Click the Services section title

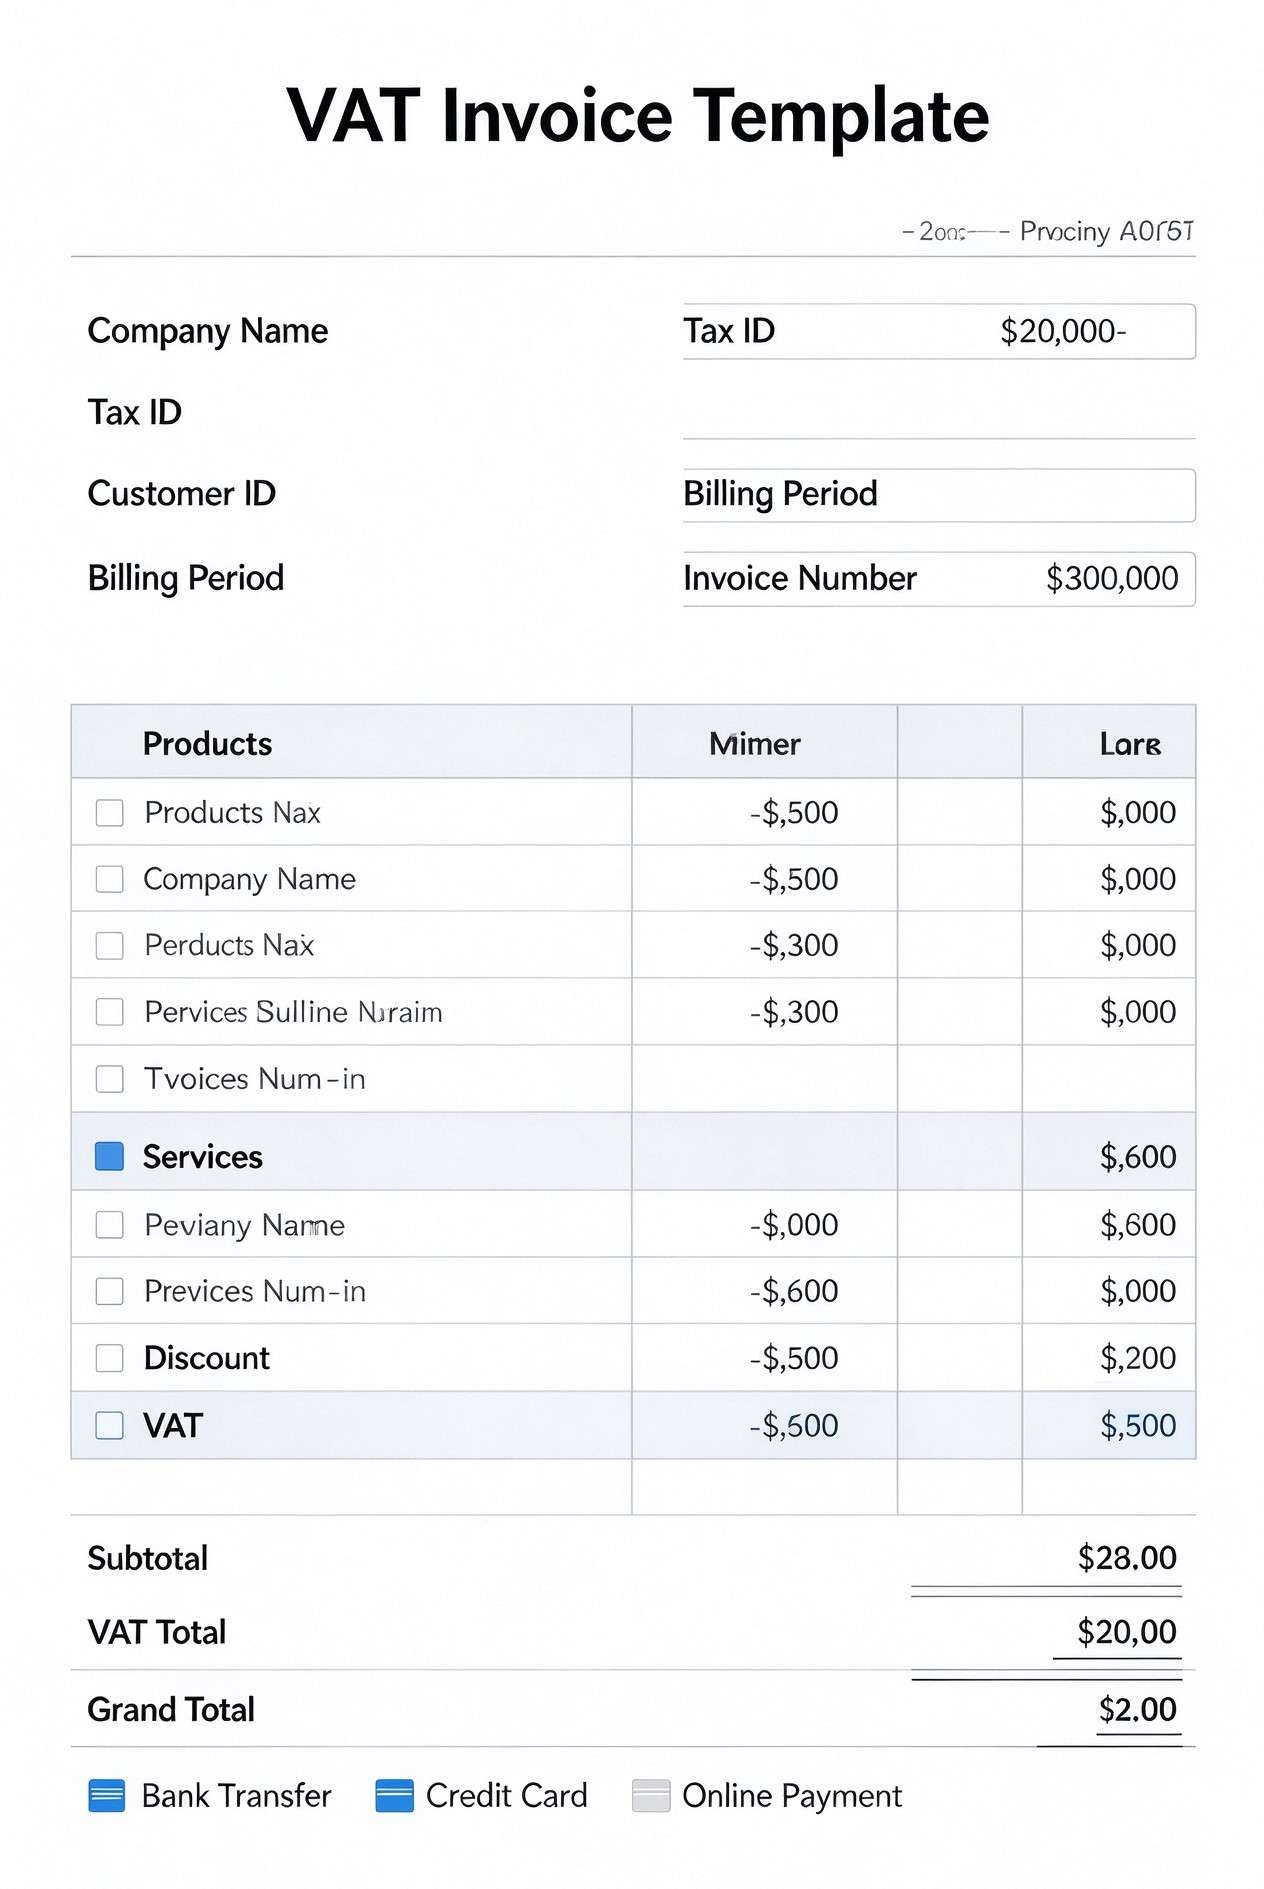coord(203,1157)
